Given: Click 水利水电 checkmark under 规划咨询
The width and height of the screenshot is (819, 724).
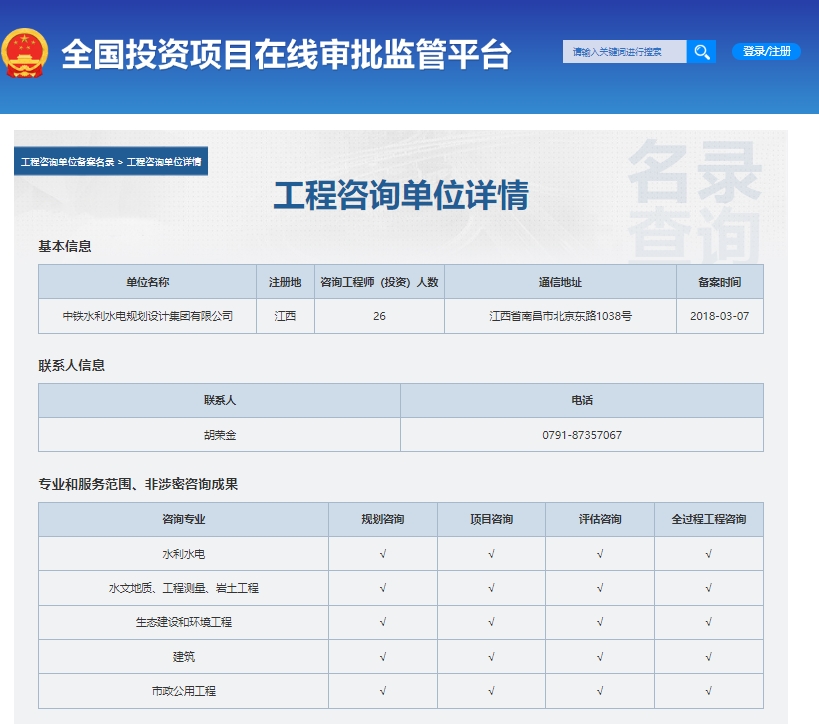Looking at the screenshot, I should coord(383,554).
